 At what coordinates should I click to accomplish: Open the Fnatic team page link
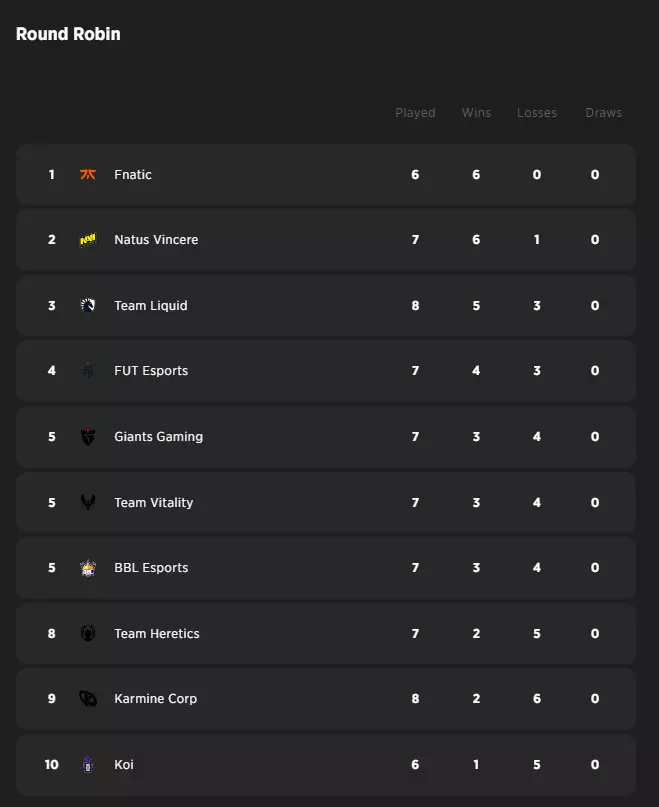pos(132,174)
